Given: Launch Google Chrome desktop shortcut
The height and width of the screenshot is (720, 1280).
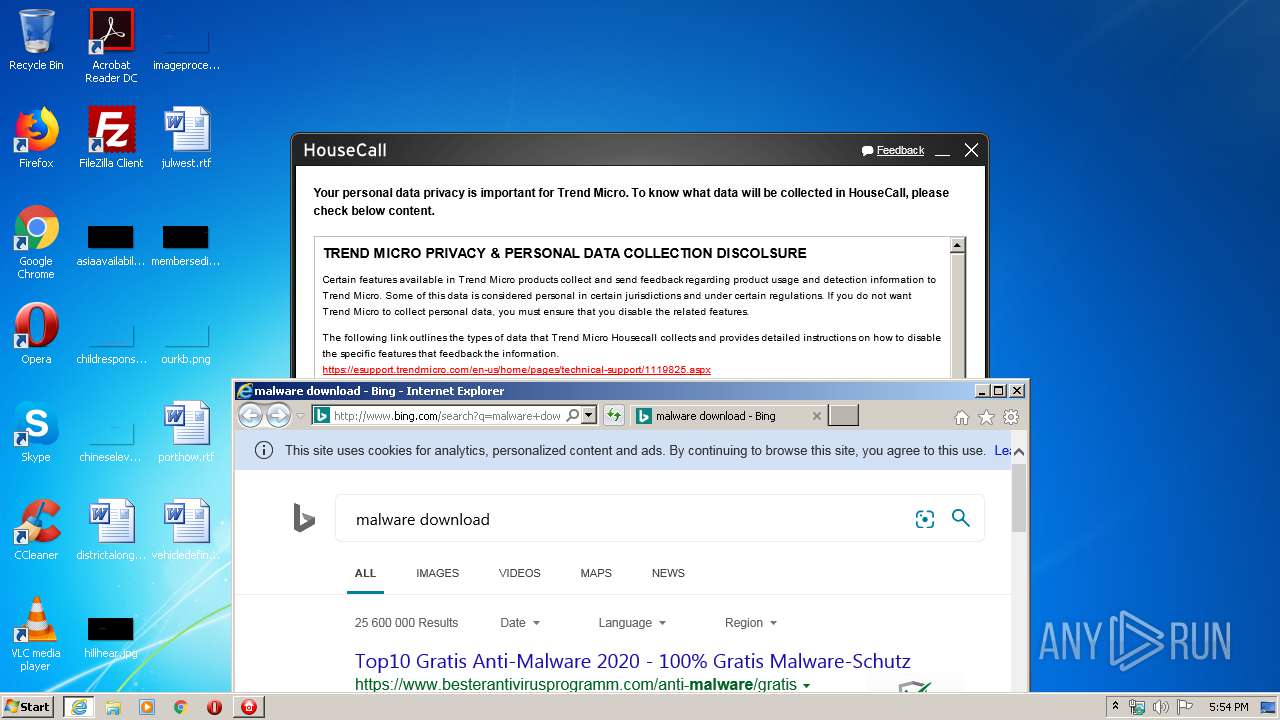Looking at the screenshot, I should tap(36, 243).
